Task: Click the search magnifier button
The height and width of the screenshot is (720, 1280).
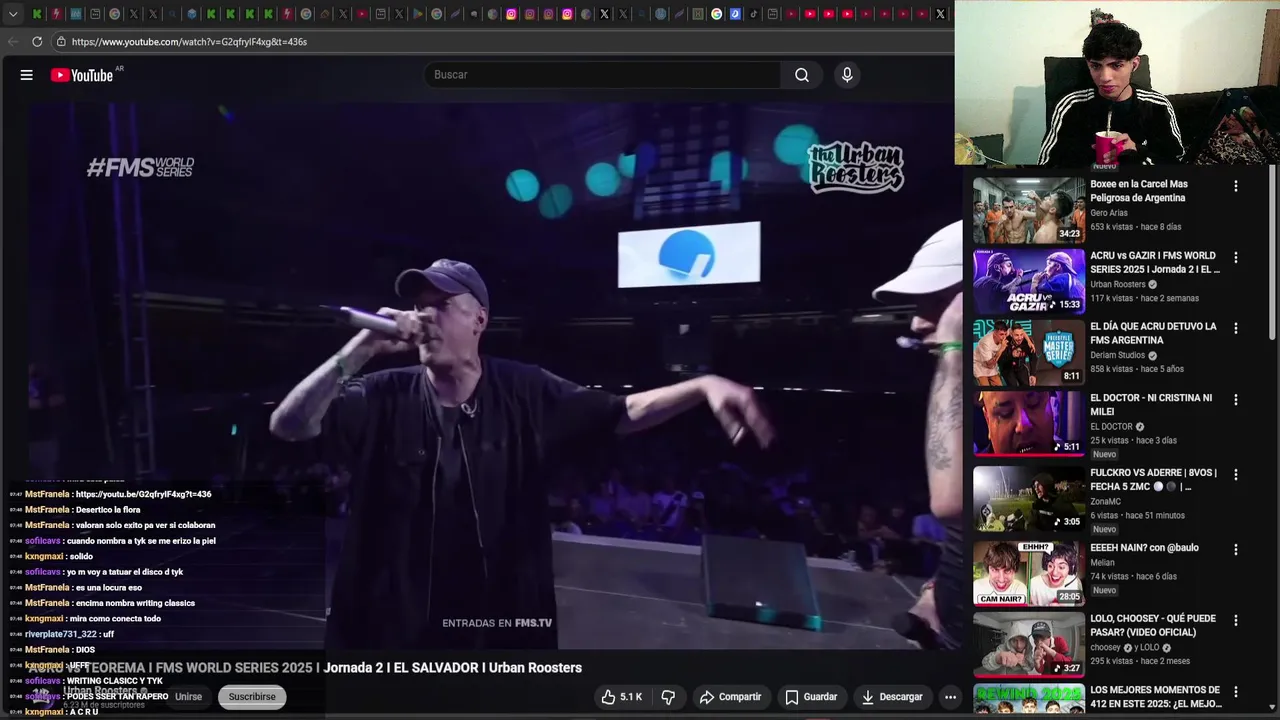Action: (802, 75)
